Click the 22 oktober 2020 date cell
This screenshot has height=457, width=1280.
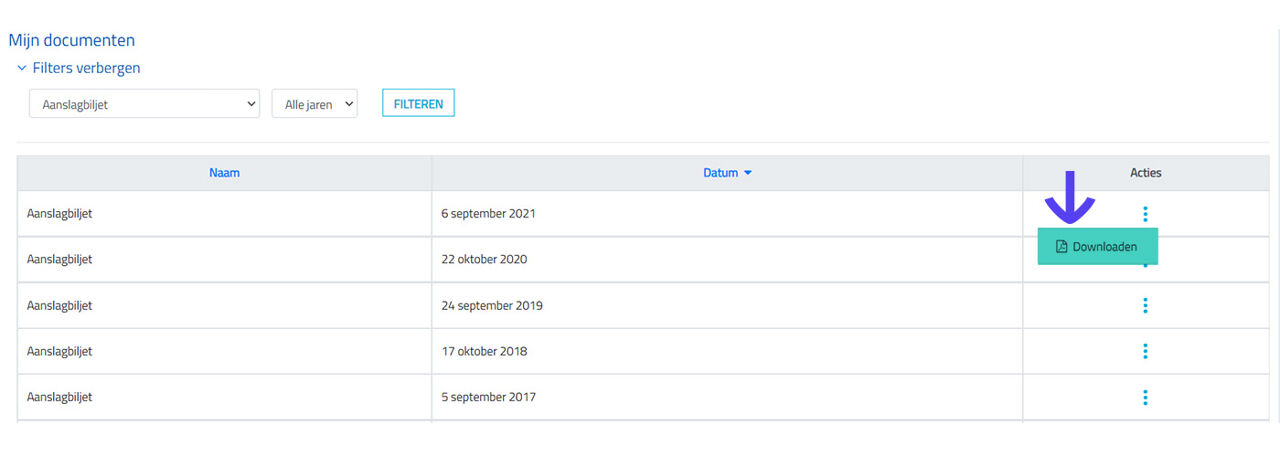484,259
